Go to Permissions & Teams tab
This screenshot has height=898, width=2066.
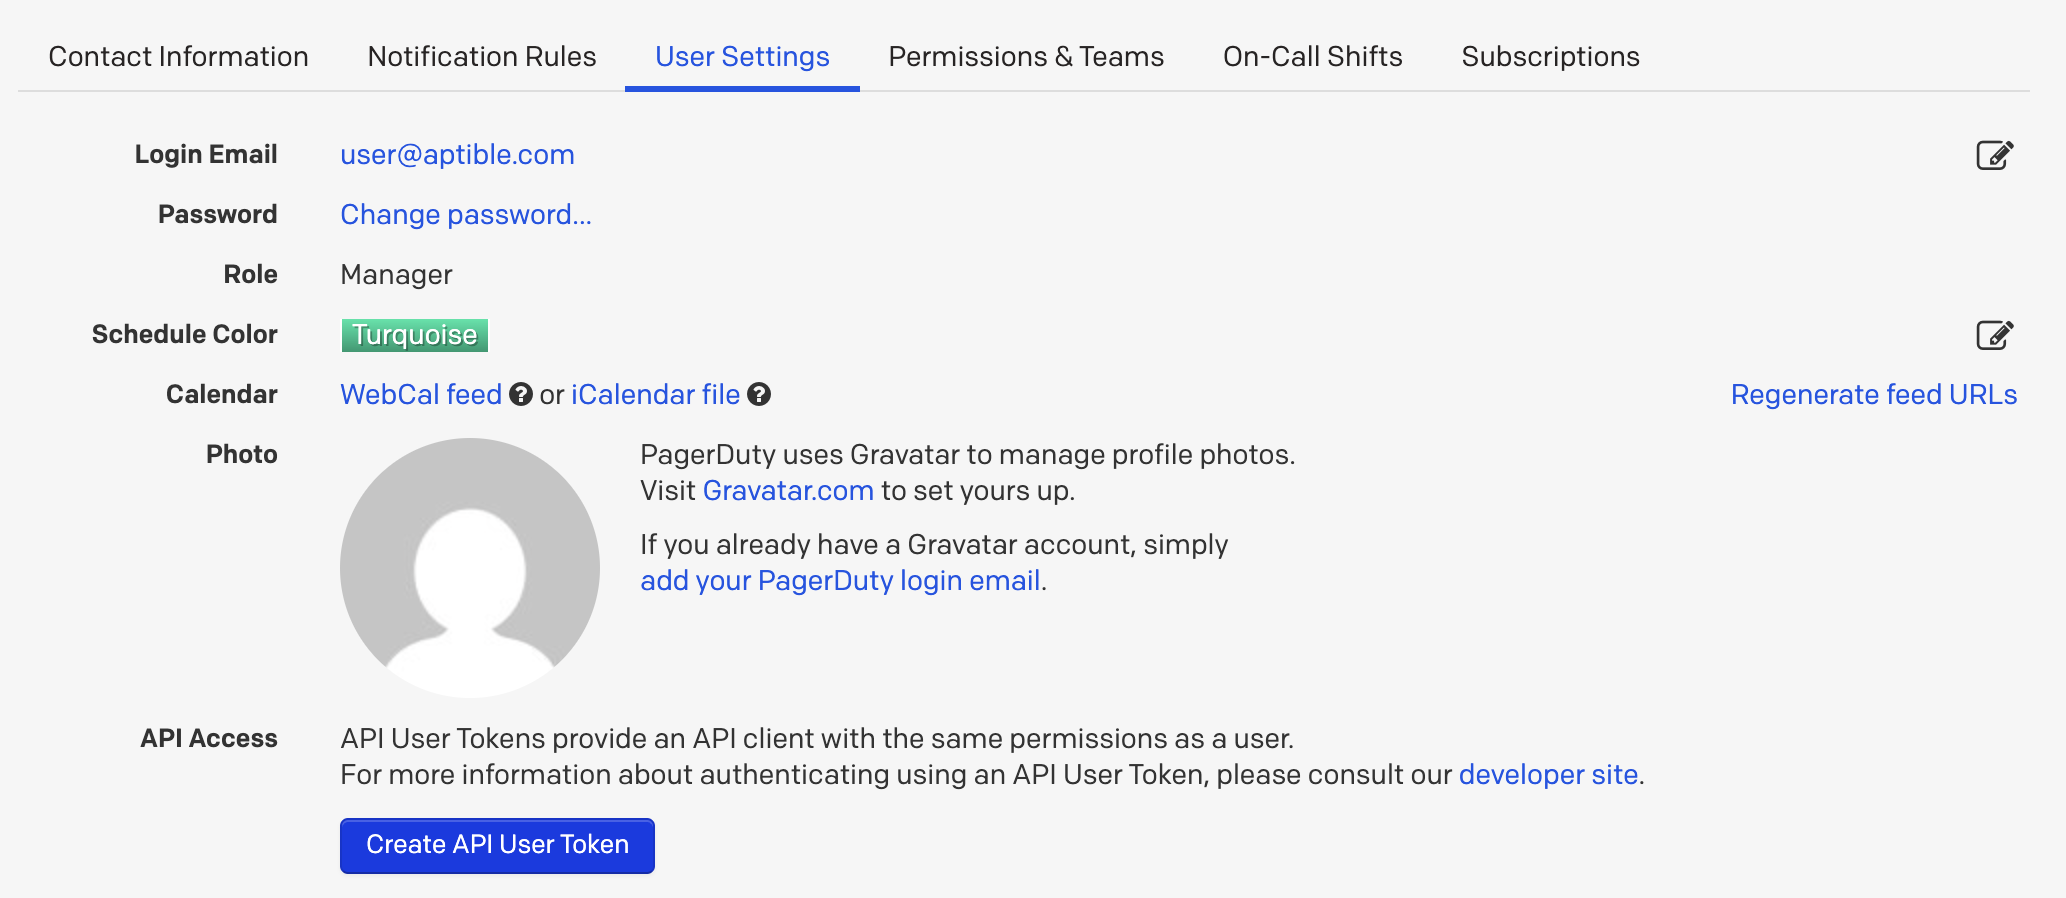coord(1026,57)
